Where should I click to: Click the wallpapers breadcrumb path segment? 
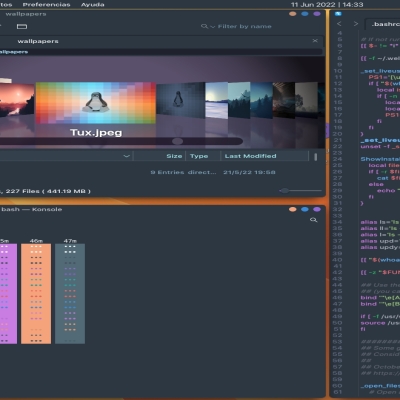click(x=14, y=52)
